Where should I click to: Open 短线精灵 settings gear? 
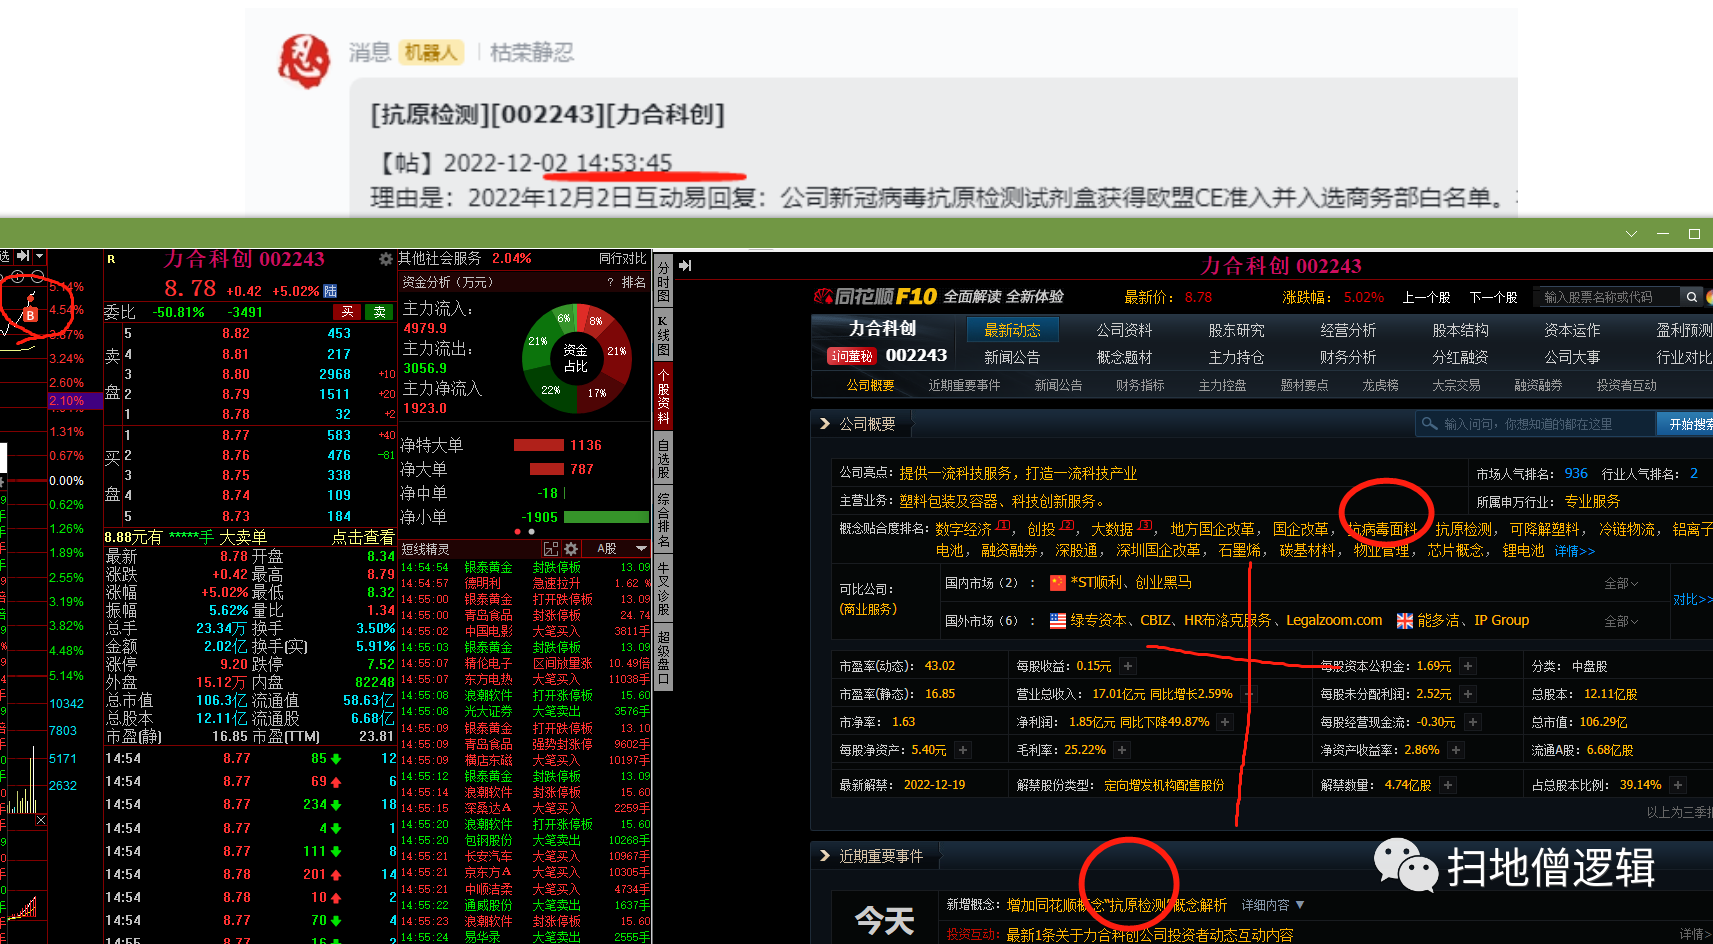[571, 549]
